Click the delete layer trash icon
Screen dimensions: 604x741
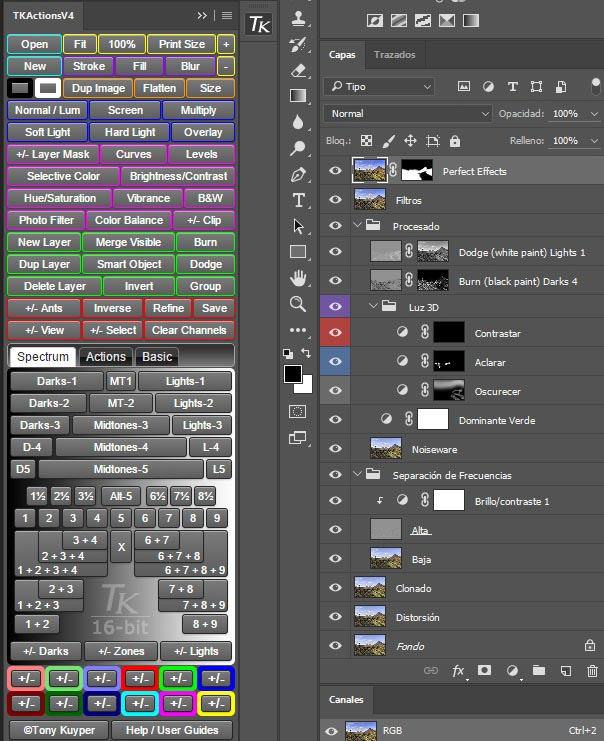(x=592, y=671)
